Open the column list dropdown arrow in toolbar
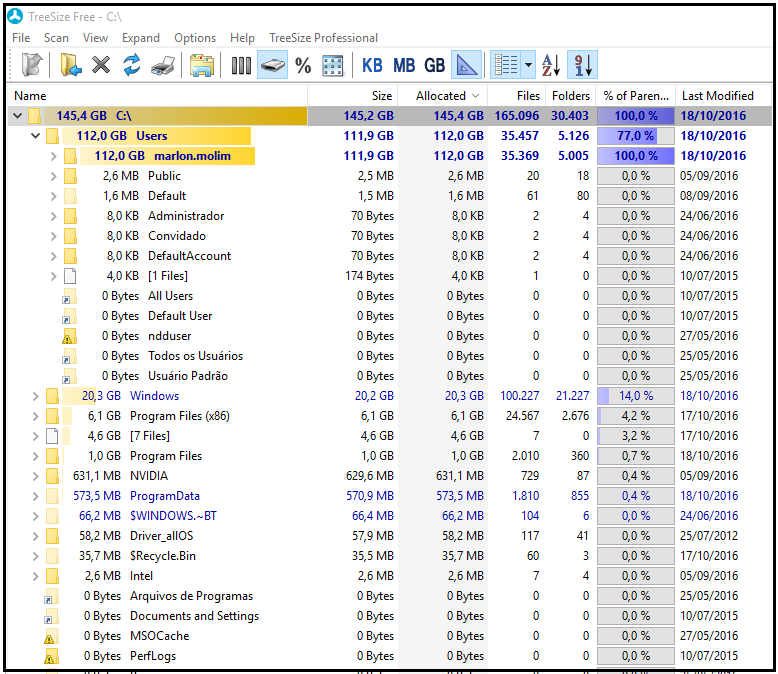Screen dimensions: 778x674 (x=528, y=65)
